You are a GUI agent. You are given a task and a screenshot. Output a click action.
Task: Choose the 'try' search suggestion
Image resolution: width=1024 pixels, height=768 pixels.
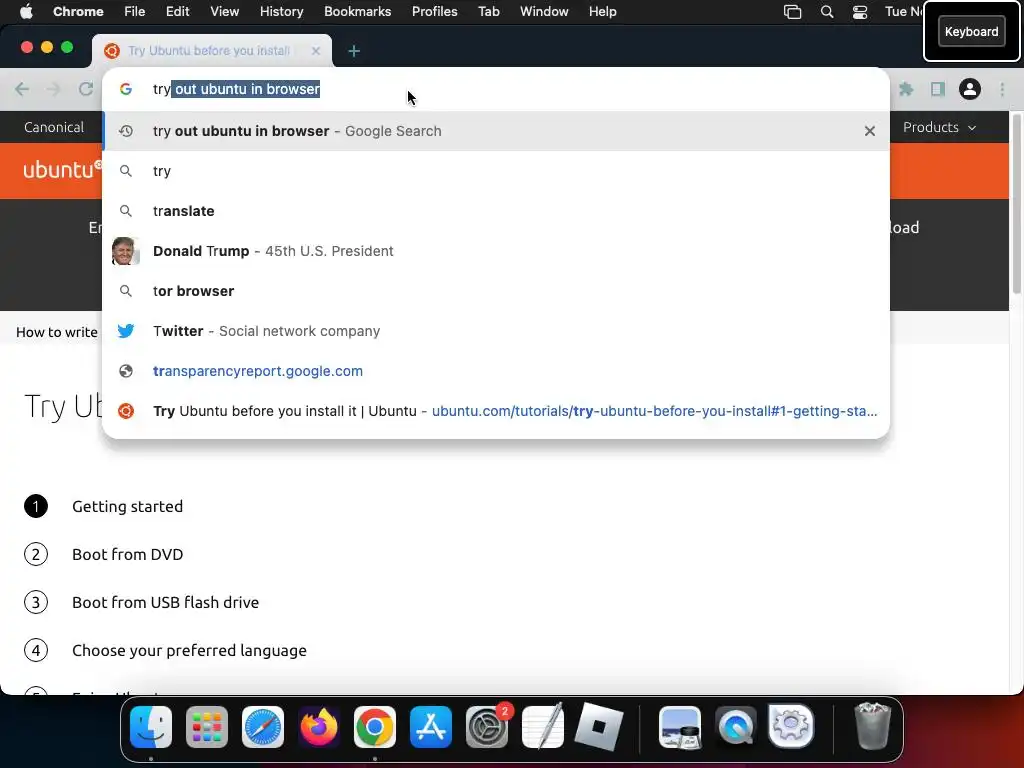click(496, 171)
